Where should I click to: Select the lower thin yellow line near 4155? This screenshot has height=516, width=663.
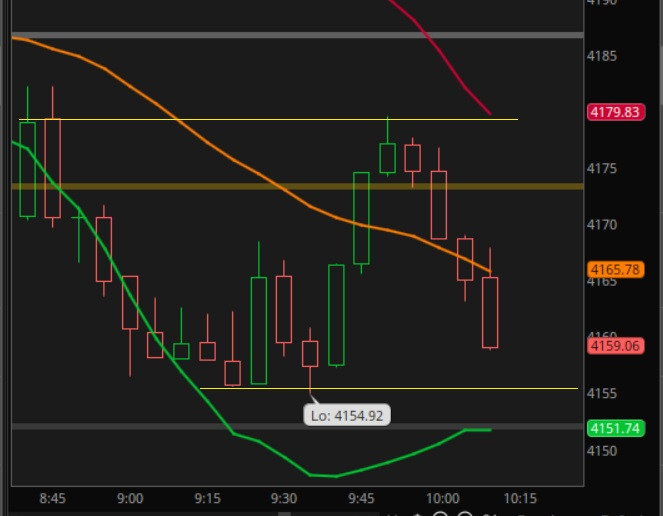389,388
